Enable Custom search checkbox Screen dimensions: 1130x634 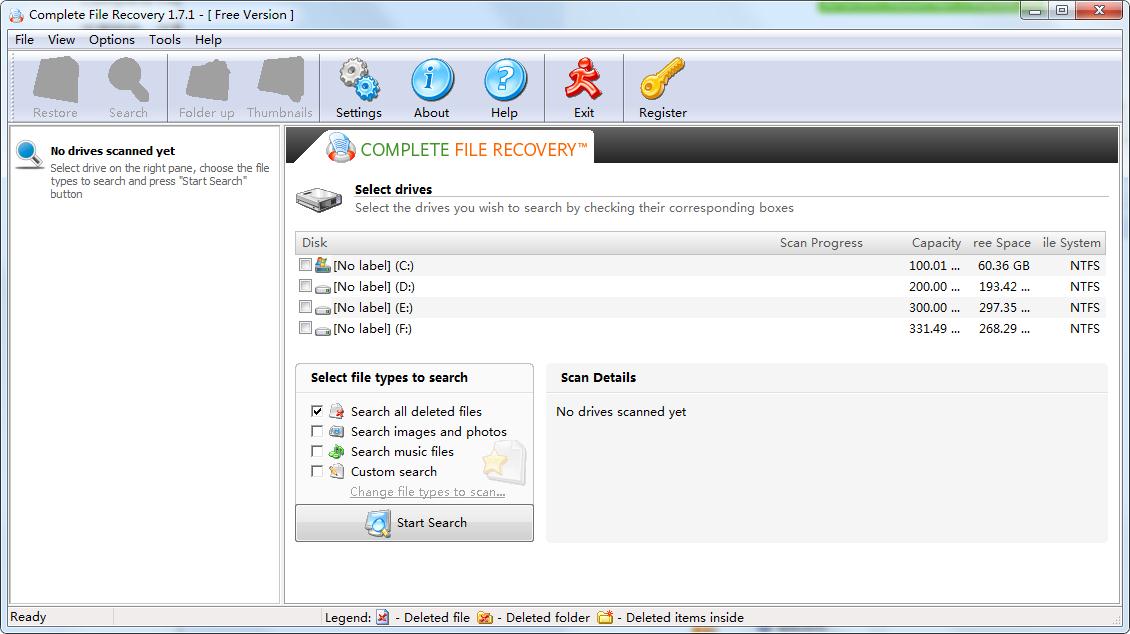point(316,471)
